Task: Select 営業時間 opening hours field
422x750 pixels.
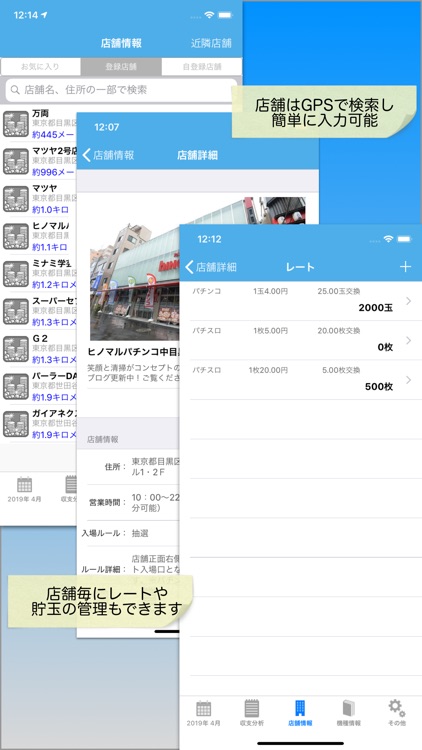Action: [128, 503]
